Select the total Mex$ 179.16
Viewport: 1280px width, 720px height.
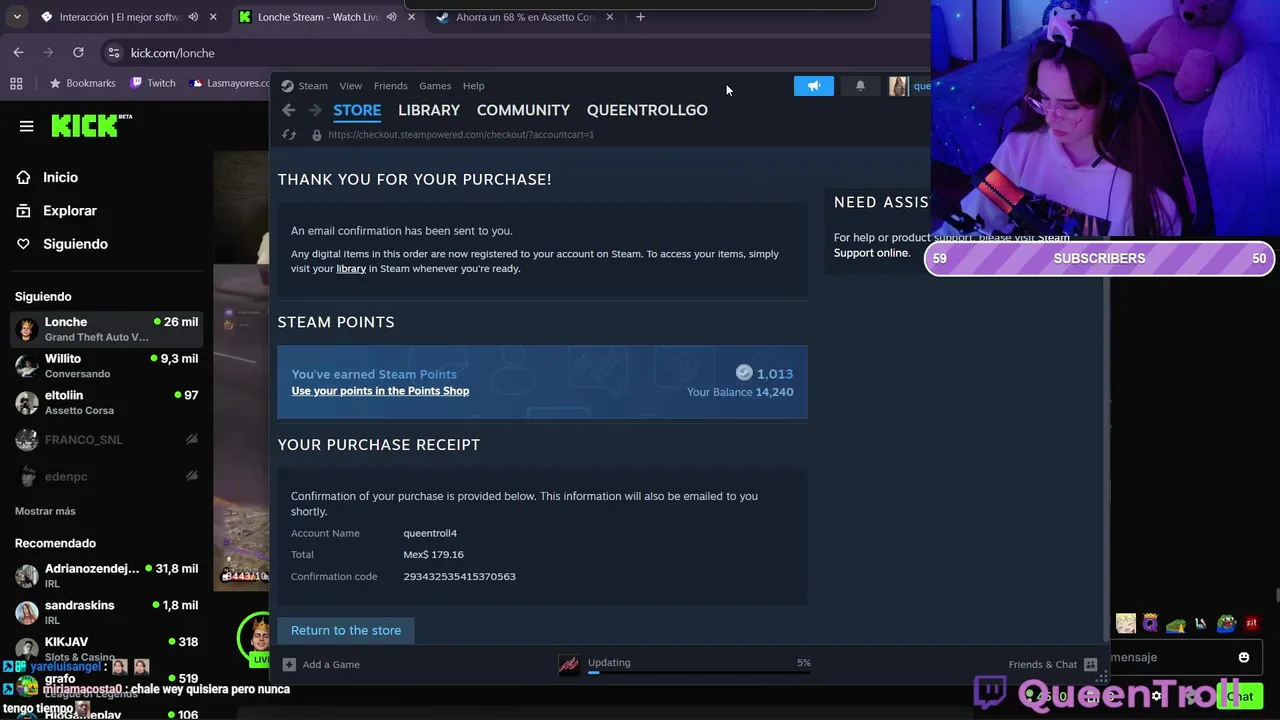click(433, 554)
